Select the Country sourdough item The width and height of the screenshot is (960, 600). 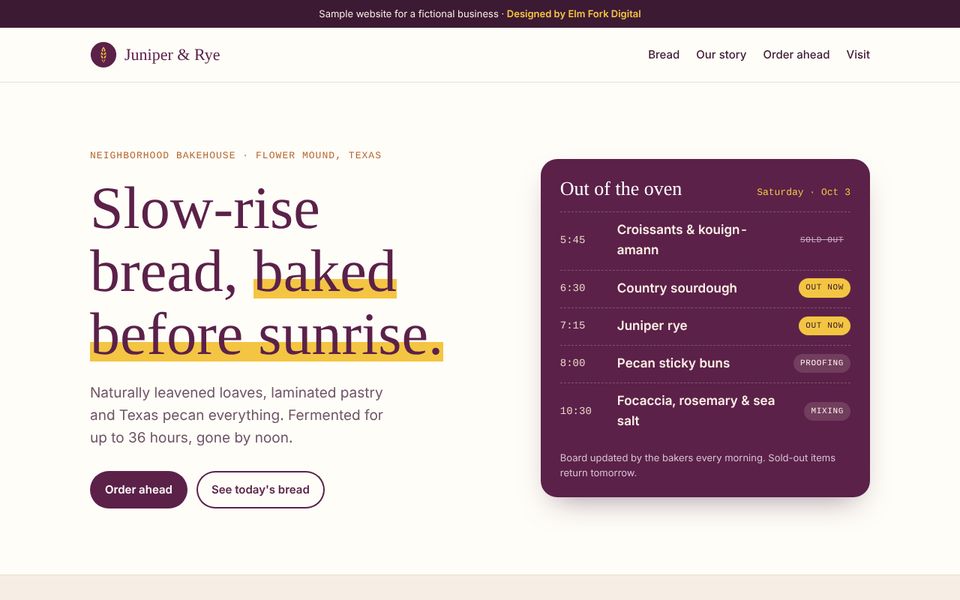677,288
